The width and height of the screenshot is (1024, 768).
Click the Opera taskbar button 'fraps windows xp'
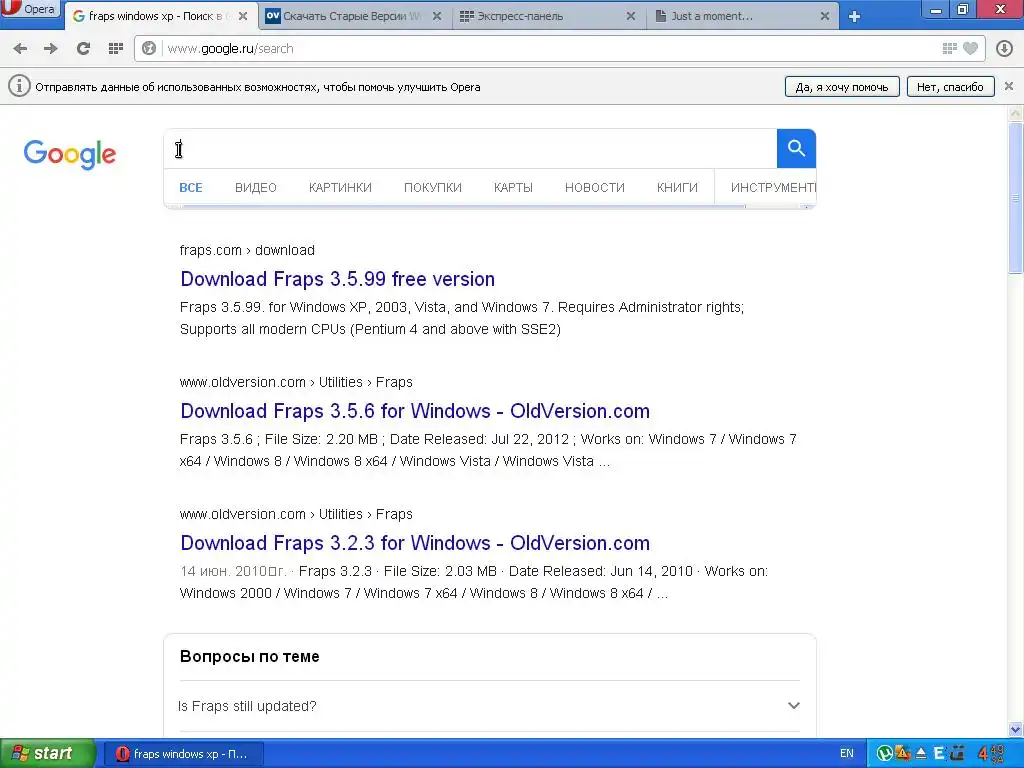184,754
